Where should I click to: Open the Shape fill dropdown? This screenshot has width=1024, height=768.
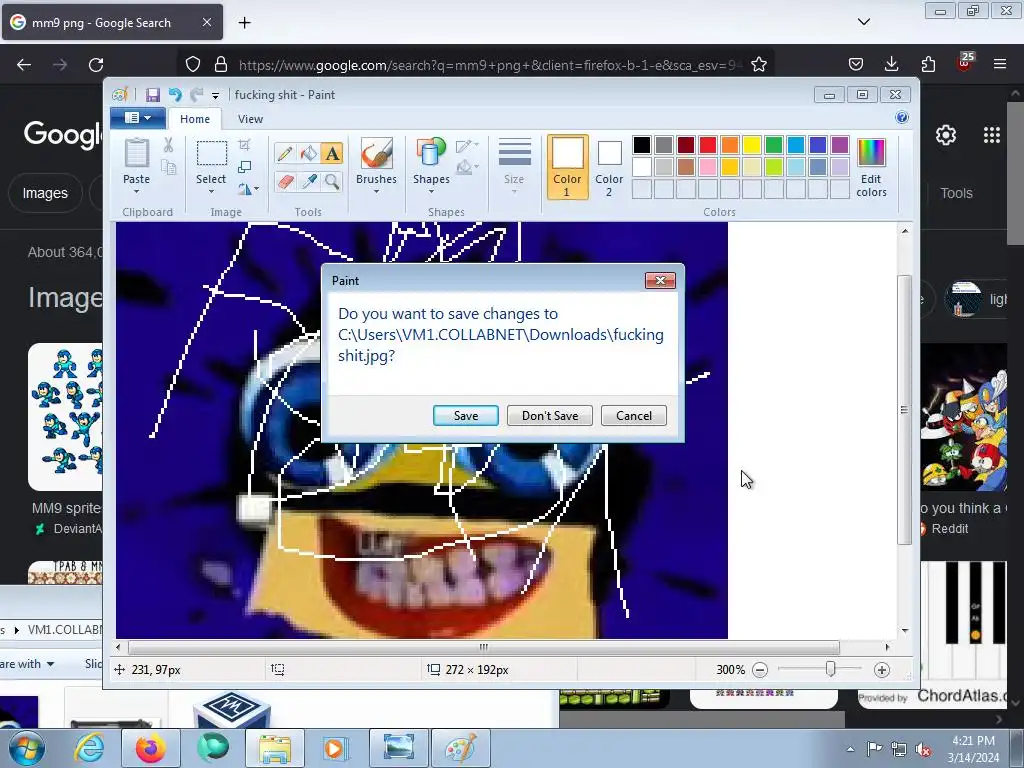[468, 168]
